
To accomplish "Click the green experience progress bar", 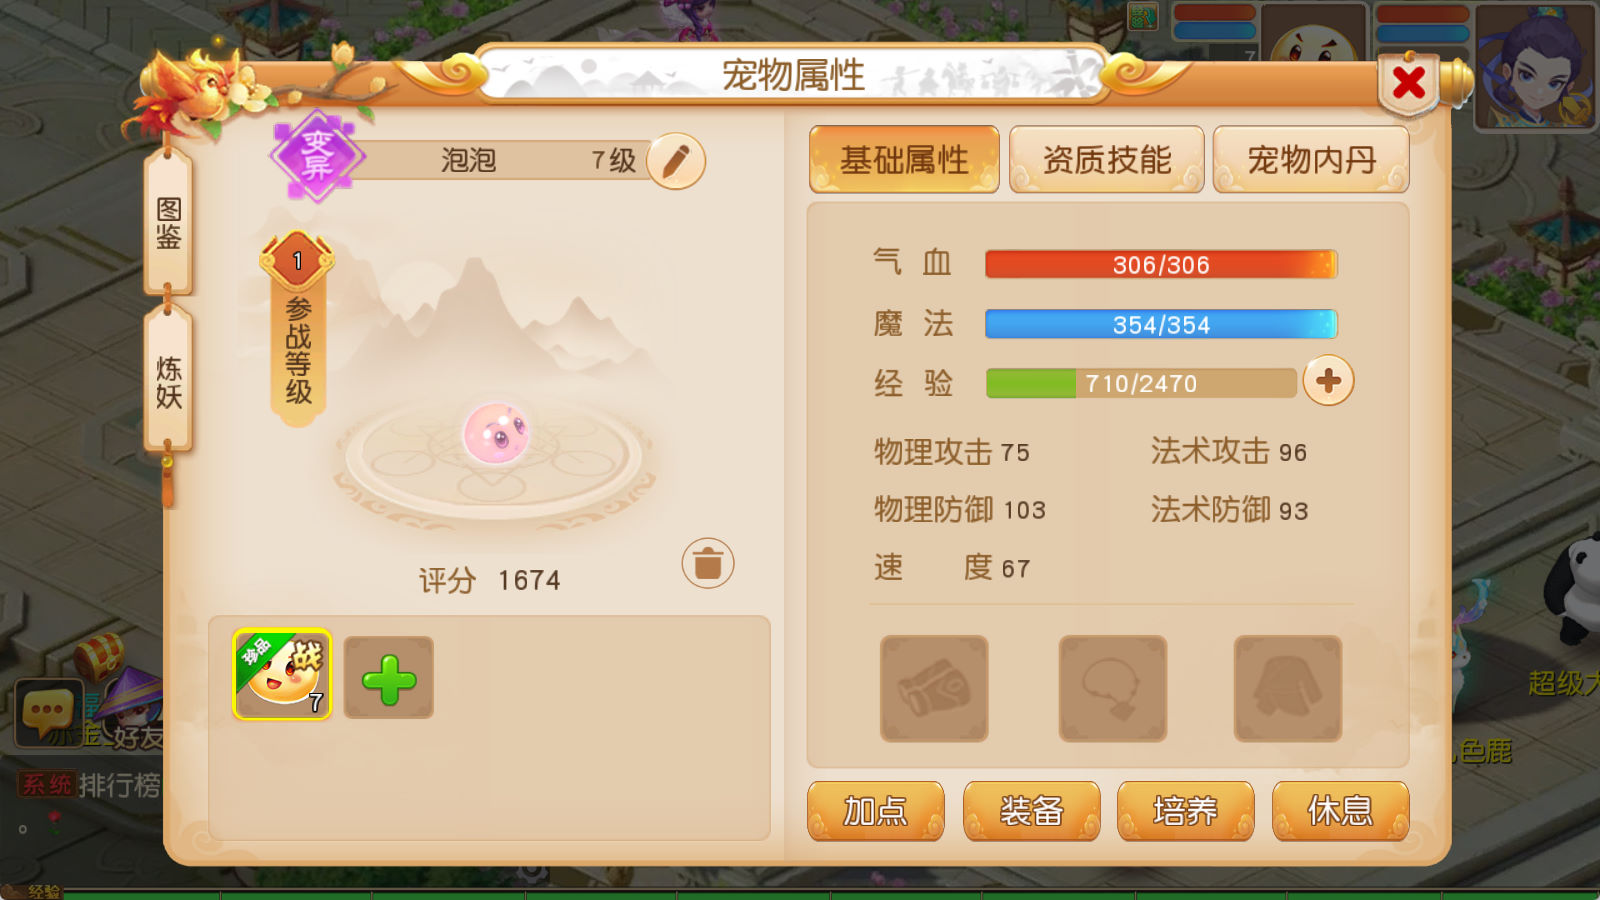I will tap(1141, 383).
